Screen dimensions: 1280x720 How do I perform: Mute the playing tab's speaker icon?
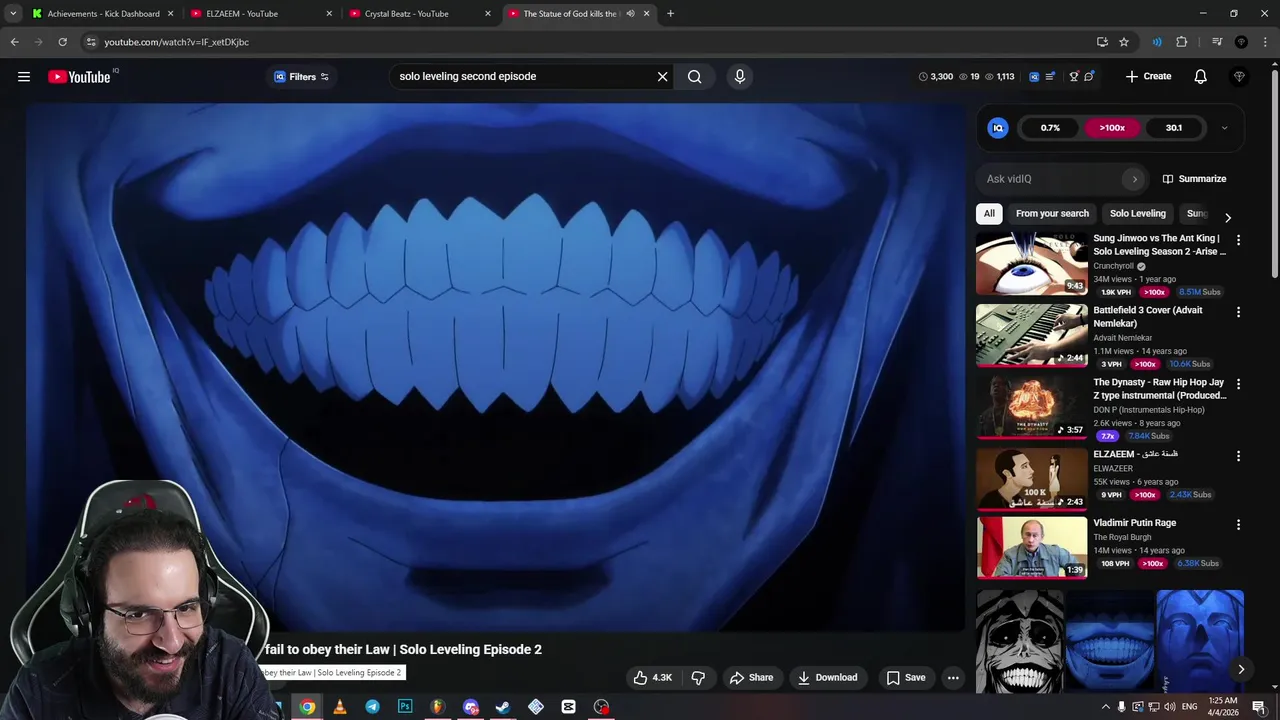(x=630, y=14)
